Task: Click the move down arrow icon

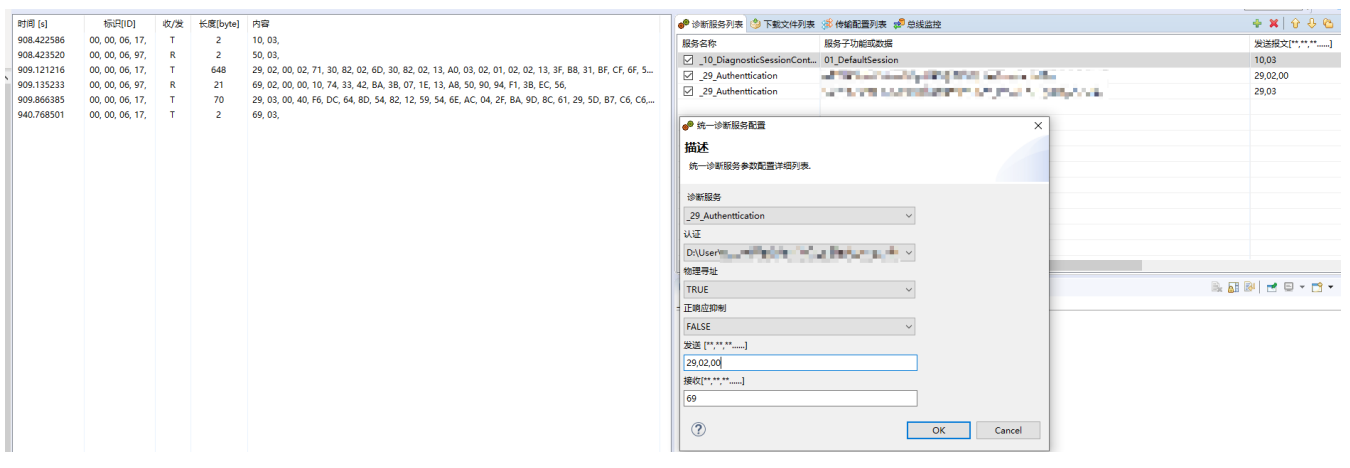Action: tap(1311, 23)
